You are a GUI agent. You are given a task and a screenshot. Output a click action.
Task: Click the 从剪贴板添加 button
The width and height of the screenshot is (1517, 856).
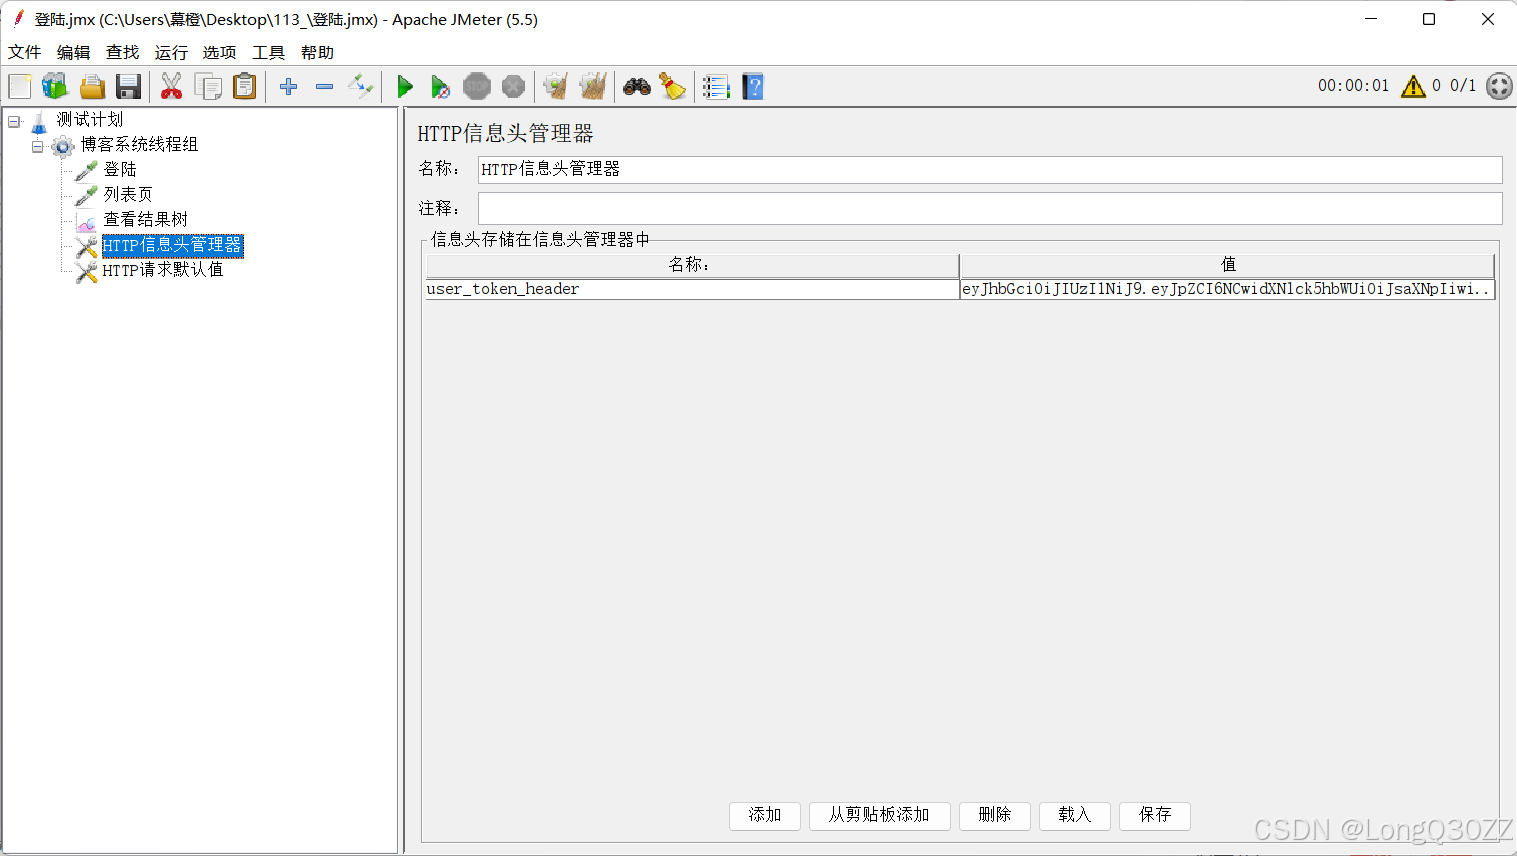879,816
